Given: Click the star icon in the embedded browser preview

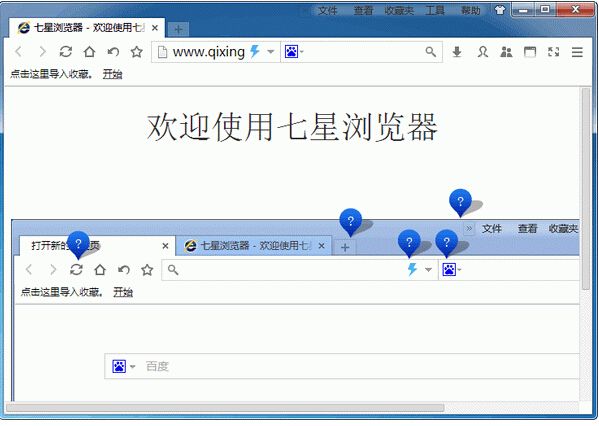Looking at the screenshot, I should (147, 270).
